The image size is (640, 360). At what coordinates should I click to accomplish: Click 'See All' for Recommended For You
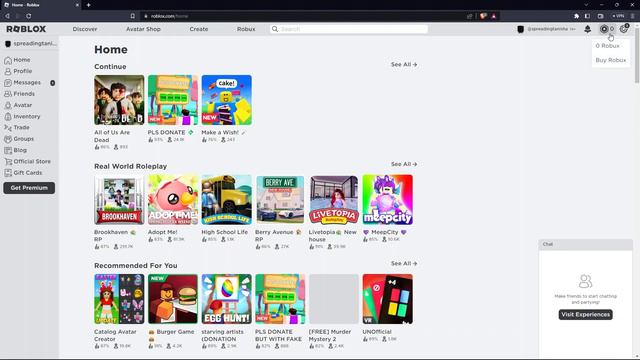point(404,263)
